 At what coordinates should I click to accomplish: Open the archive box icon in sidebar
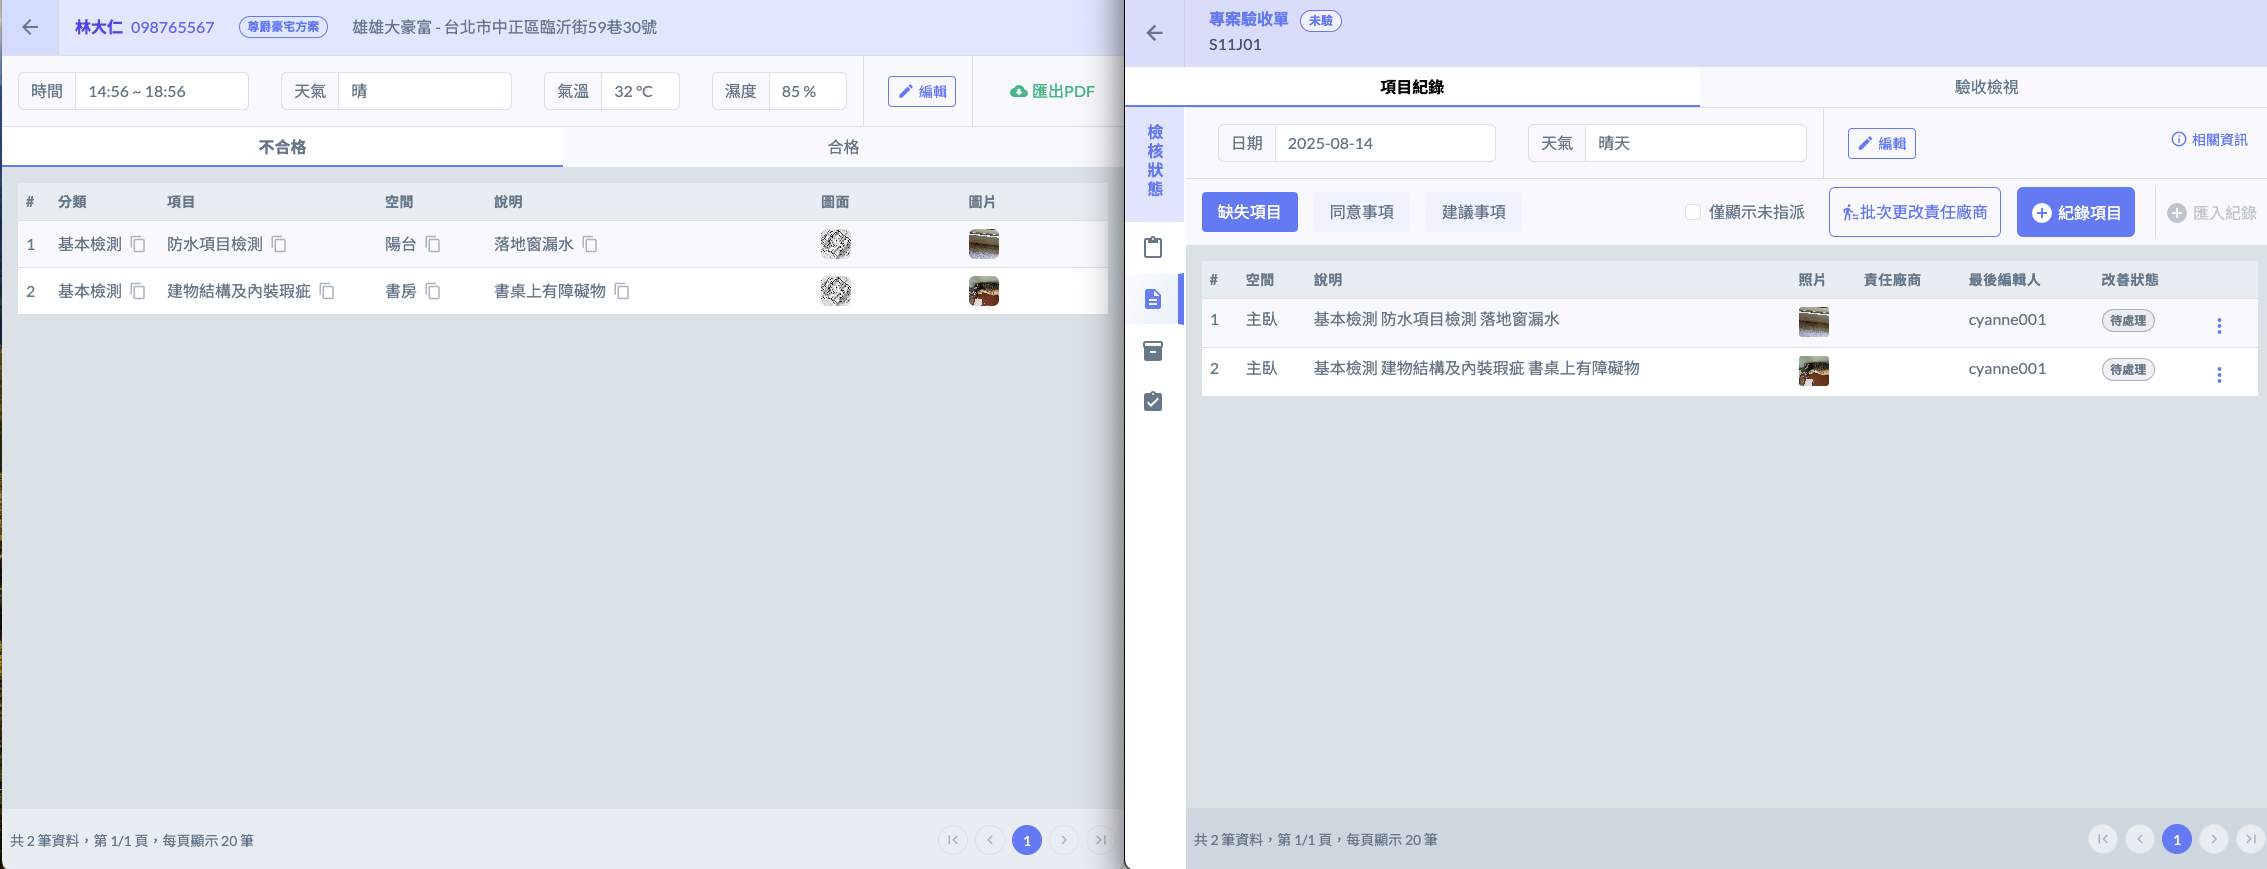coord(1153,351)
